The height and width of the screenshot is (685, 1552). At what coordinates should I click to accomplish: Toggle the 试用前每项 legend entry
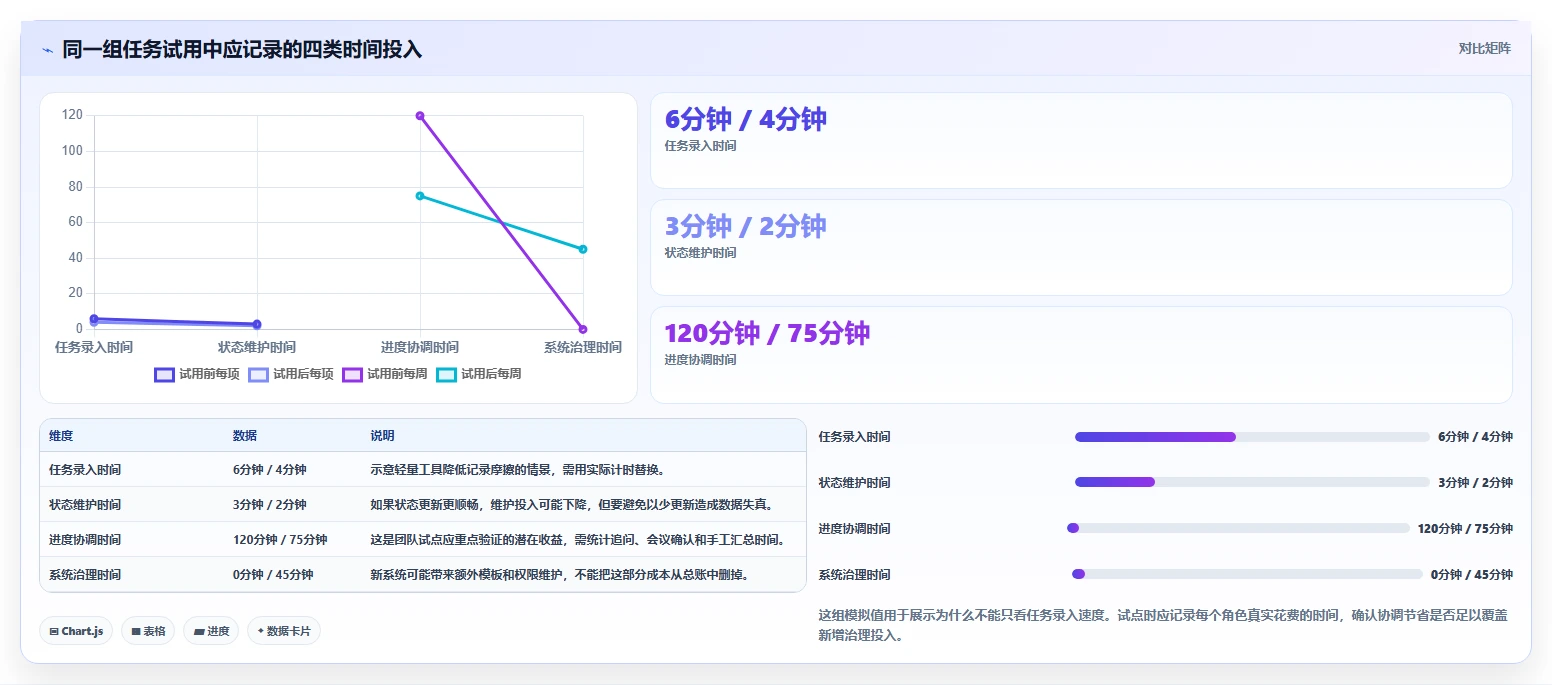tap(197, 374)
